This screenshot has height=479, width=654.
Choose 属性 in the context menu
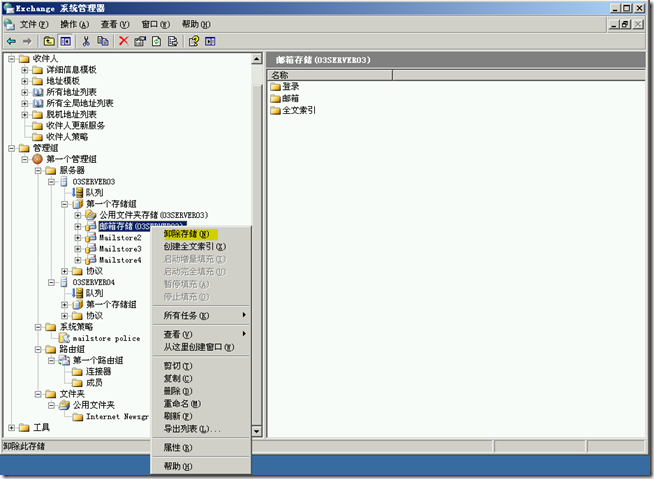[x=201, y=447]
